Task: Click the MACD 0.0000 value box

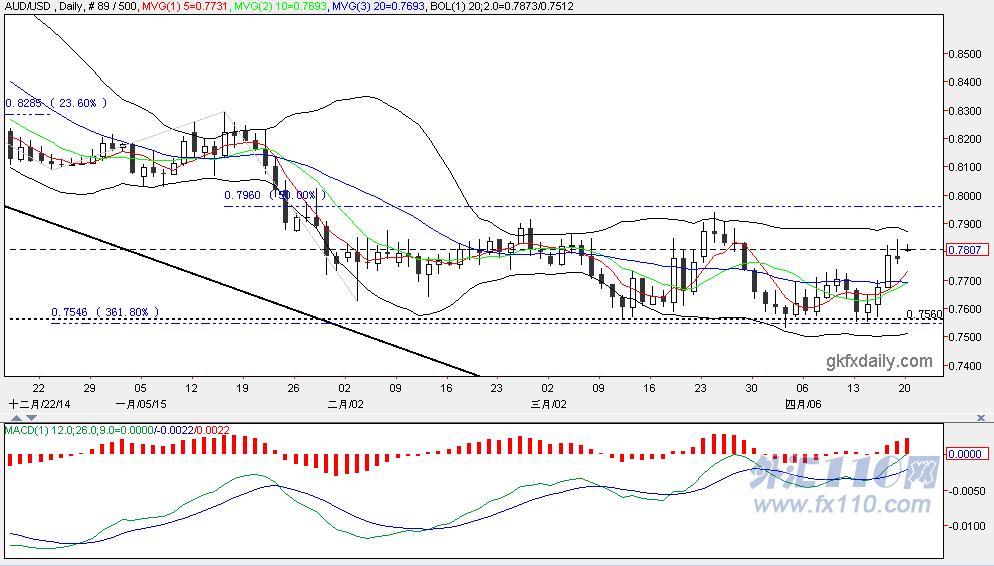Action: coord(964,454)
